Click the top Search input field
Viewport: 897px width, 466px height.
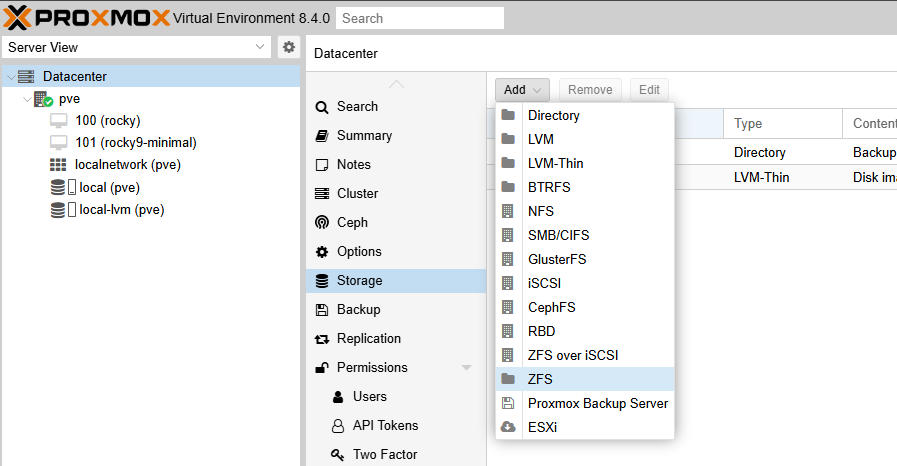coord(419,18)
